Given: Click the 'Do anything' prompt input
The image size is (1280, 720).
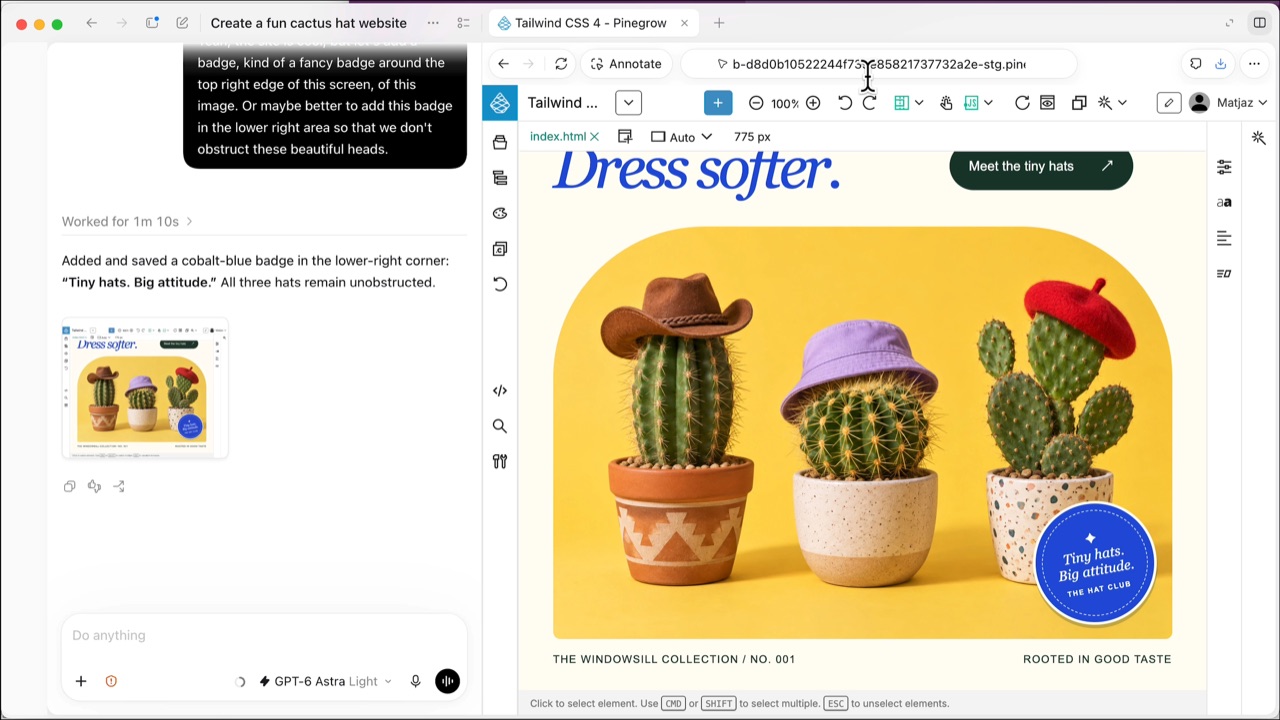Looking at the screenshot, I should coord(264,635).
